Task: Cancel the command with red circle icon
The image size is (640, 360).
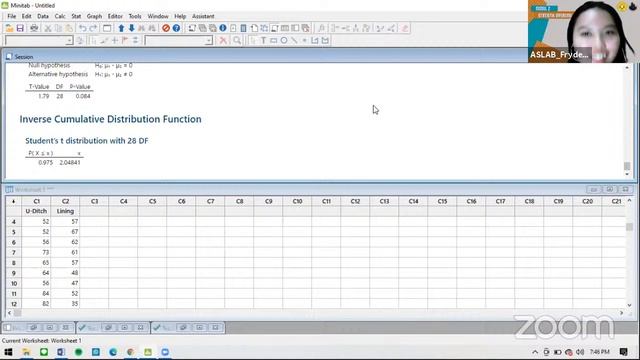Action: point(166,28)
